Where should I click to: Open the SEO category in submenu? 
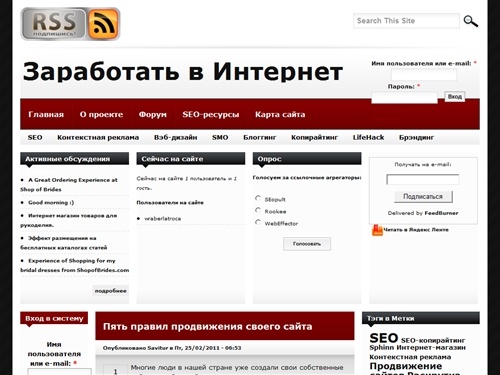click(35, 137)
